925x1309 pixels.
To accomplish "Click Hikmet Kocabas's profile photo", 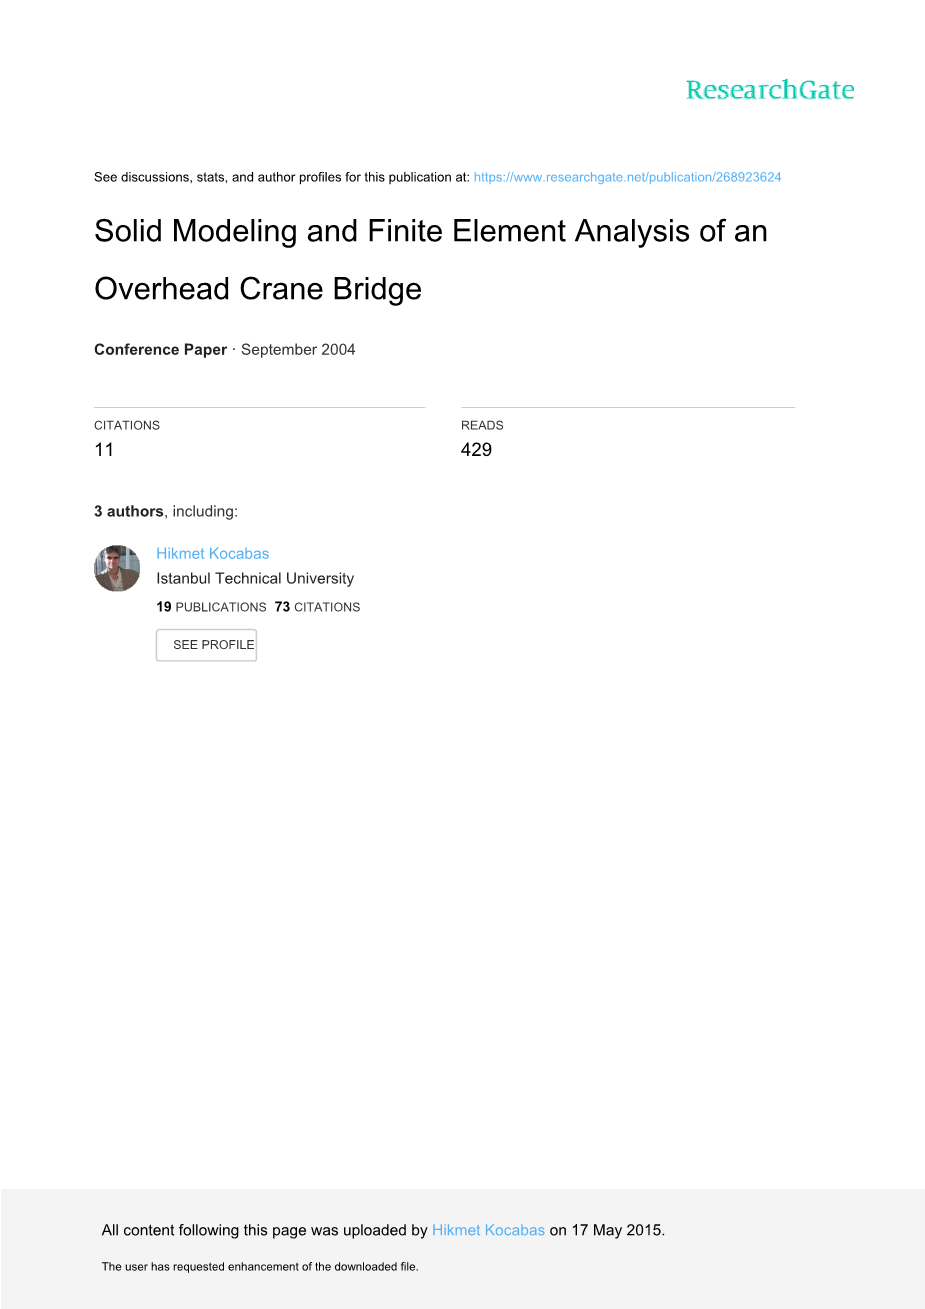I will point(117,568).
